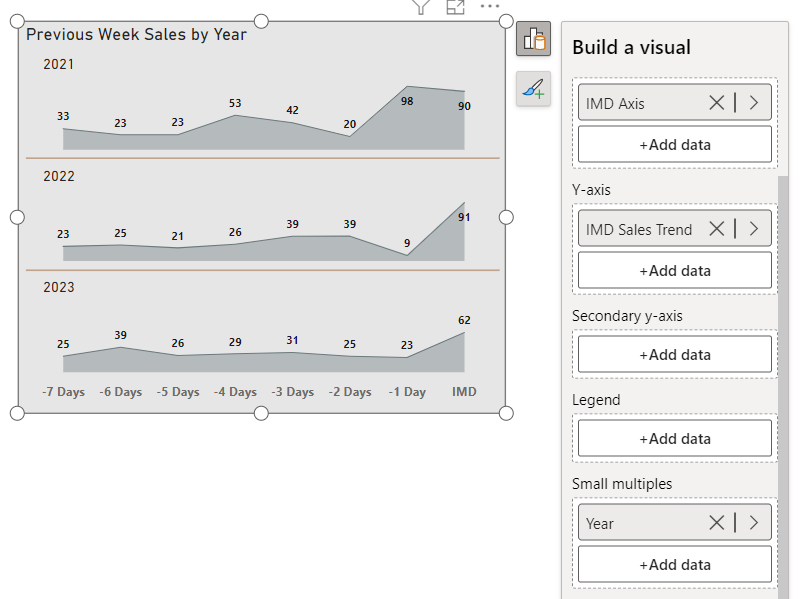
Task: Click the right-middle resize handle of the chart
Action: [x=506, y=217]
